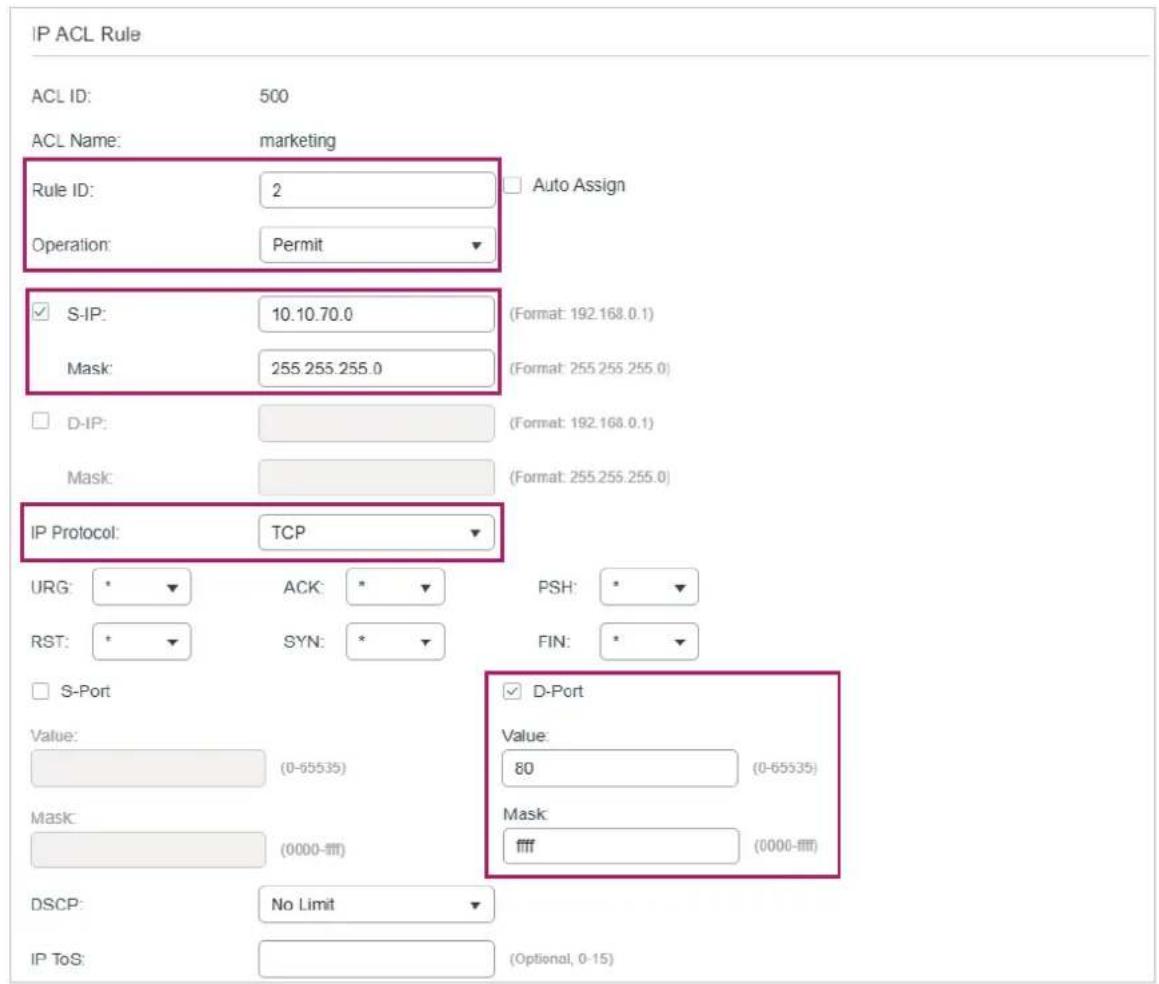Open the RST flag dropdown
Image resolution: width=1159 pixels, height=984 pixels.
click(141, 642)
